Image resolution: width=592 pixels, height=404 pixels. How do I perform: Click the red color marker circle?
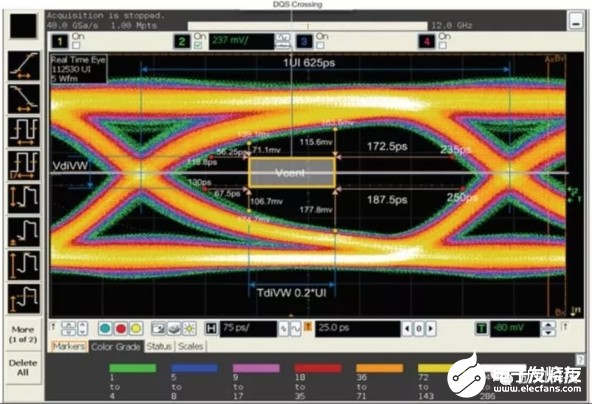pos(120,328)
